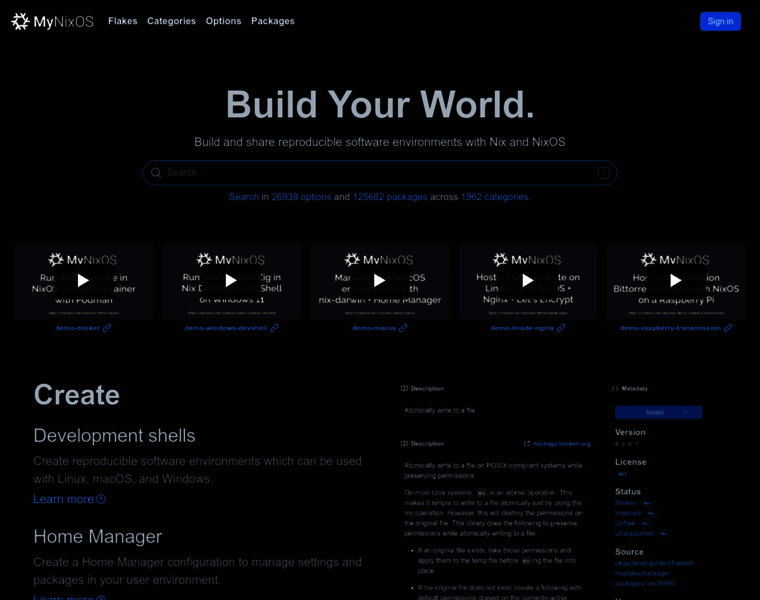This screenshot has height=600, width=760.
Task: Play the demo-macos video
Action: (x=379, y=280)
